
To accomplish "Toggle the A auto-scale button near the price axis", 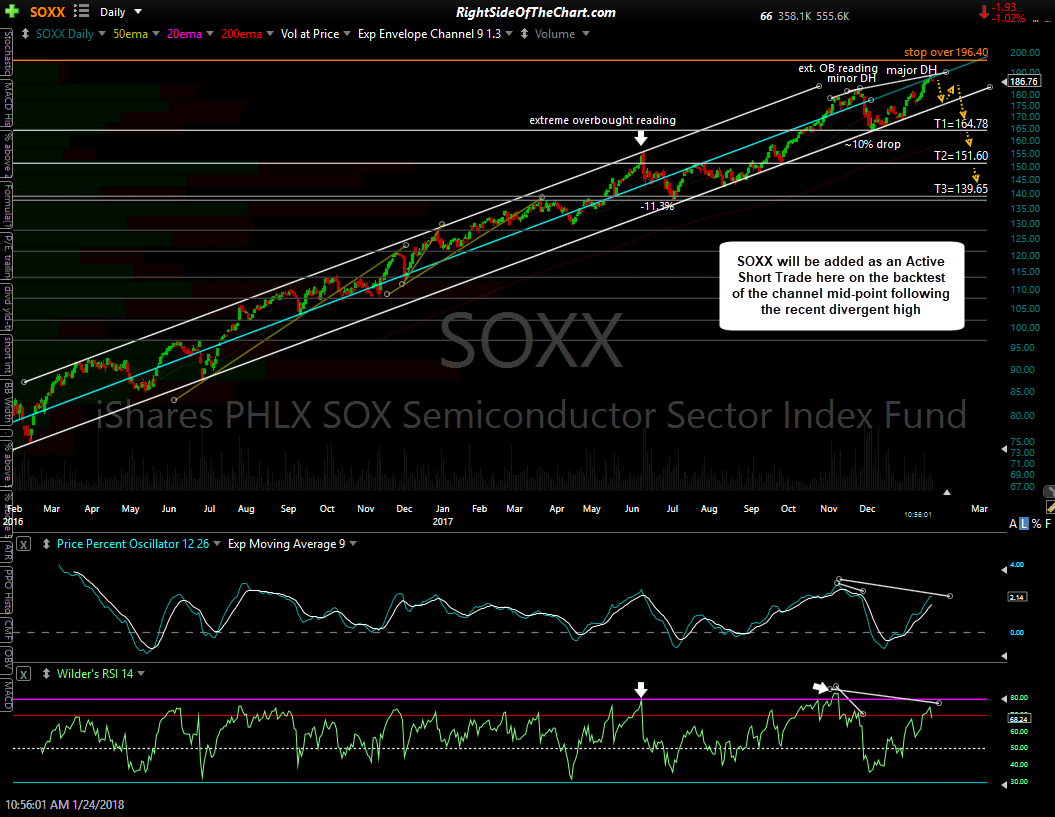I will pyautogui.click(x=1012, y=523).
